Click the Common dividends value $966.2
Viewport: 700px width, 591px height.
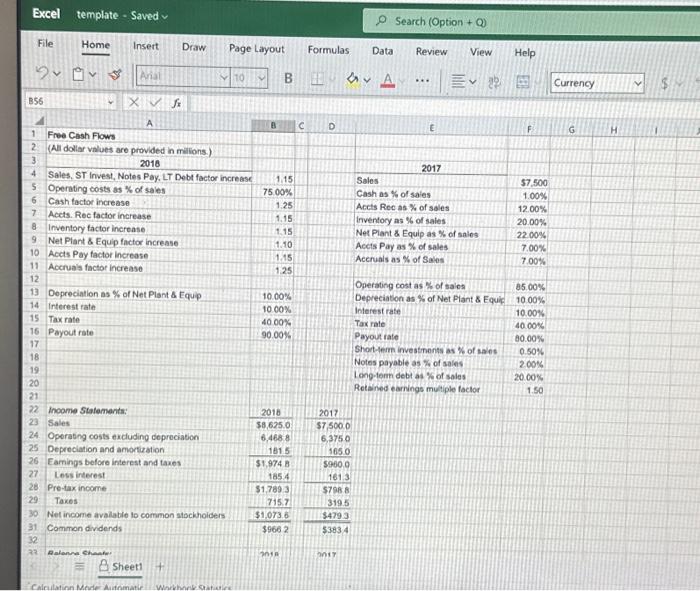[x=271, y=529]
